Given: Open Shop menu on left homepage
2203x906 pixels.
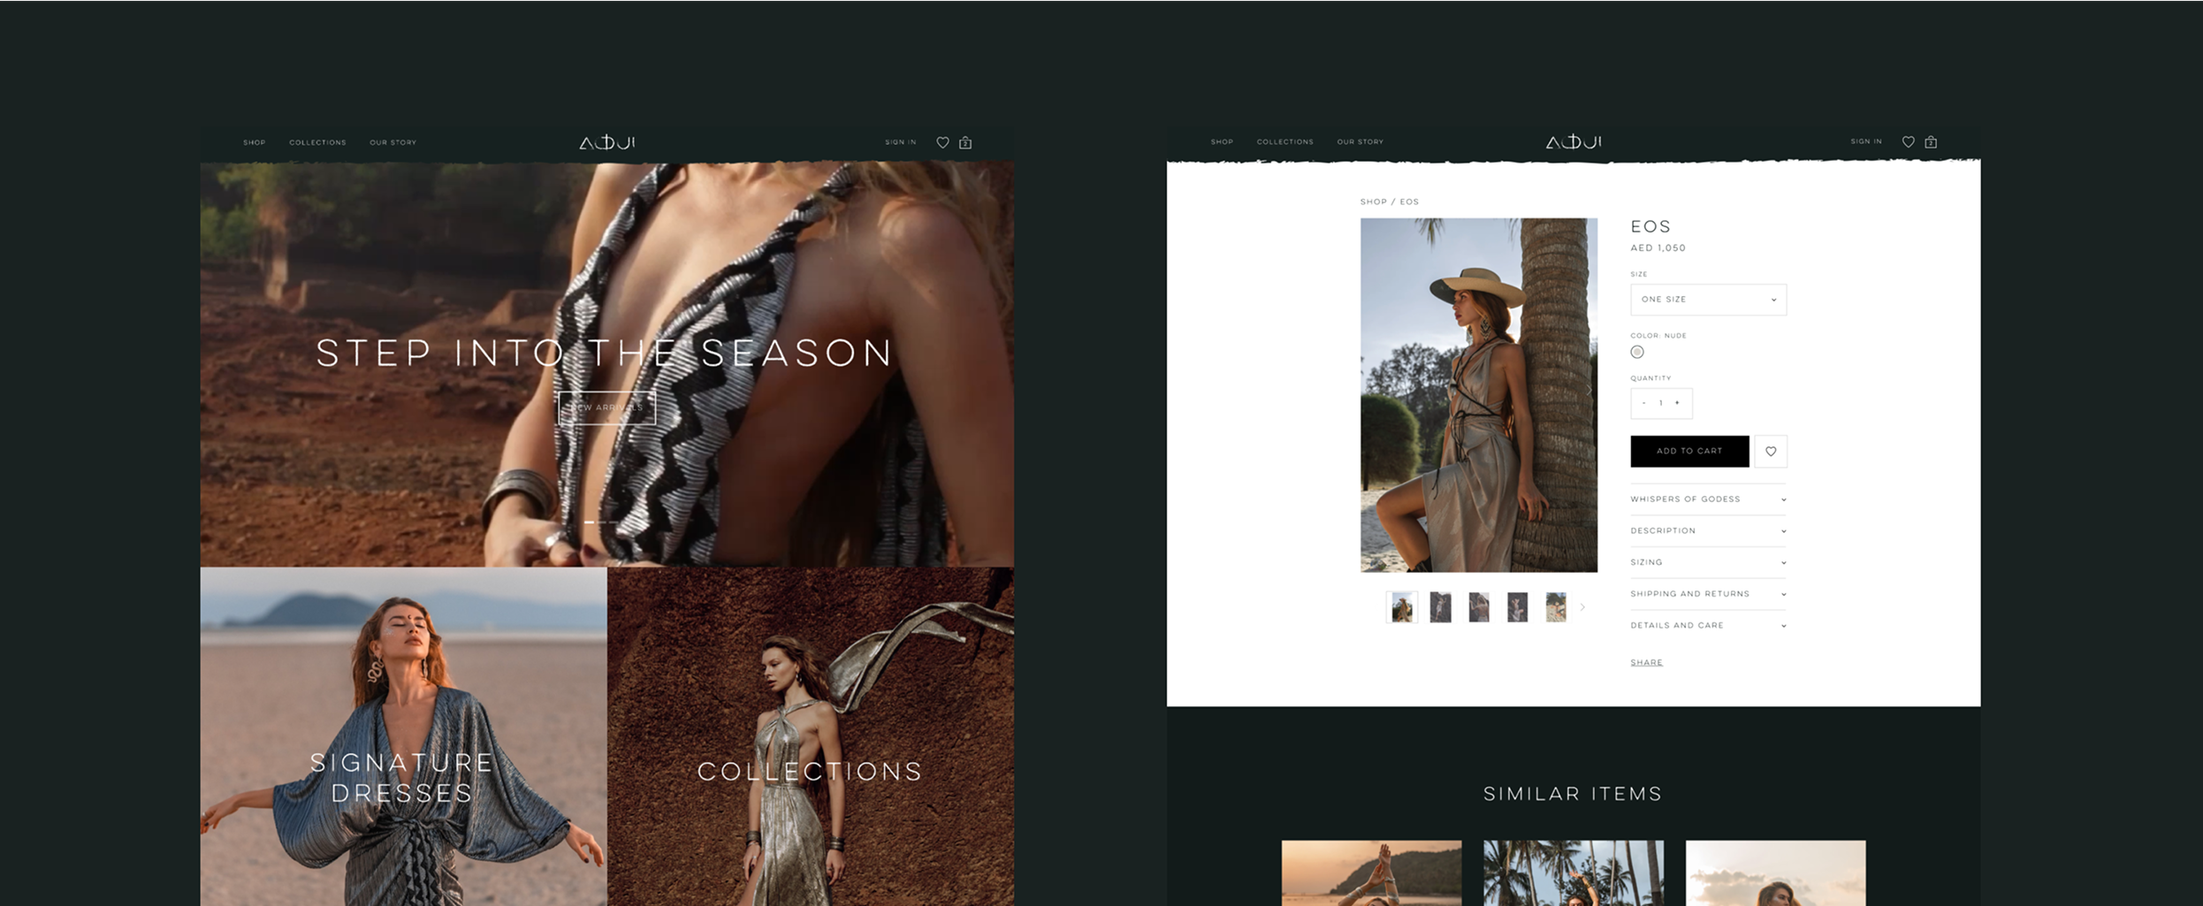Looking at the screenshot, I should click(x=254, y=142).
